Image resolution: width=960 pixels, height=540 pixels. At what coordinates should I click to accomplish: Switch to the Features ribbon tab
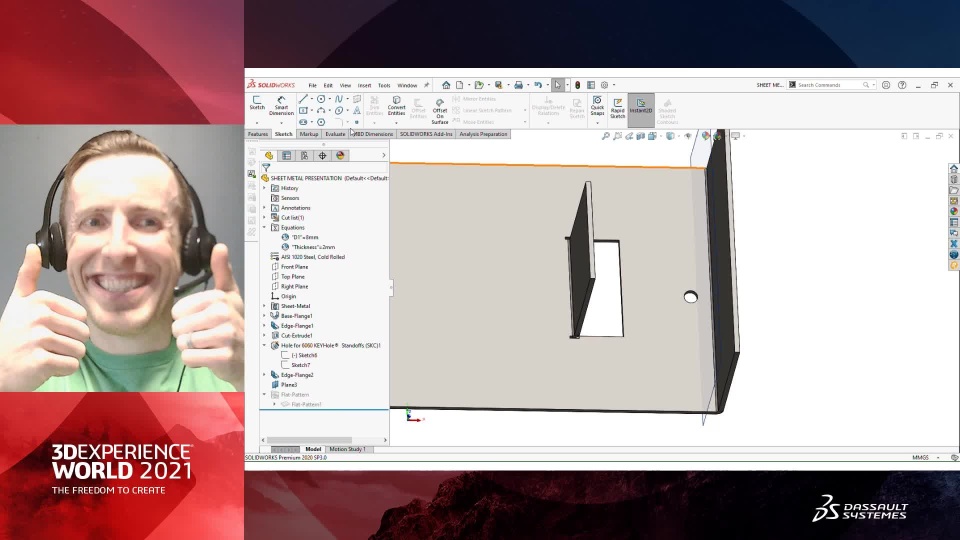[x=258, y=134]
